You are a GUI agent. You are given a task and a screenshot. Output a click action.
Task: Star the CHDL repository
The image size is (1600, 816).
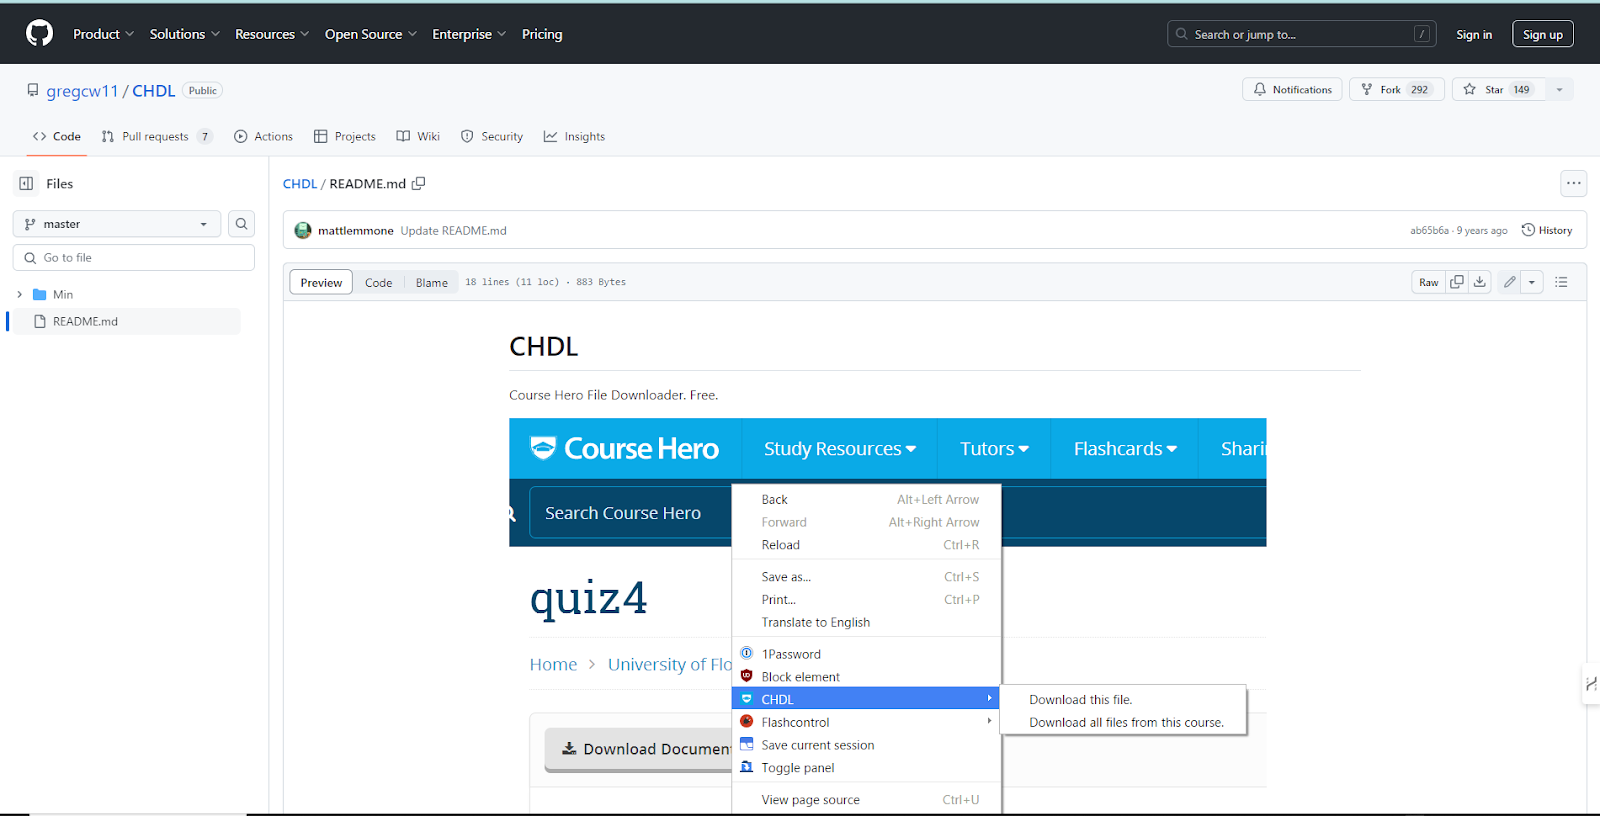click(1498, 89)
